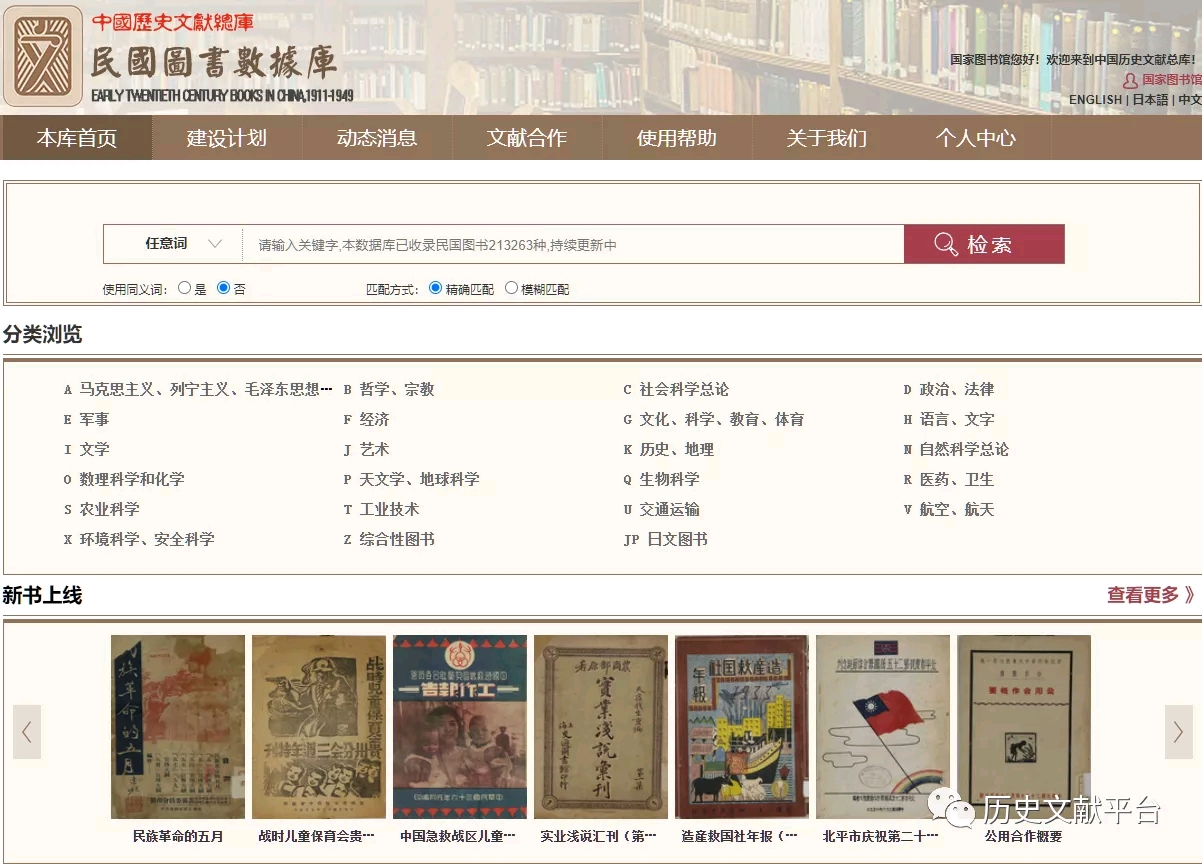This screenshot has width=1202, height=864.
Task: Open book cover 公用合作概要
Action: tap(1024, 727)
